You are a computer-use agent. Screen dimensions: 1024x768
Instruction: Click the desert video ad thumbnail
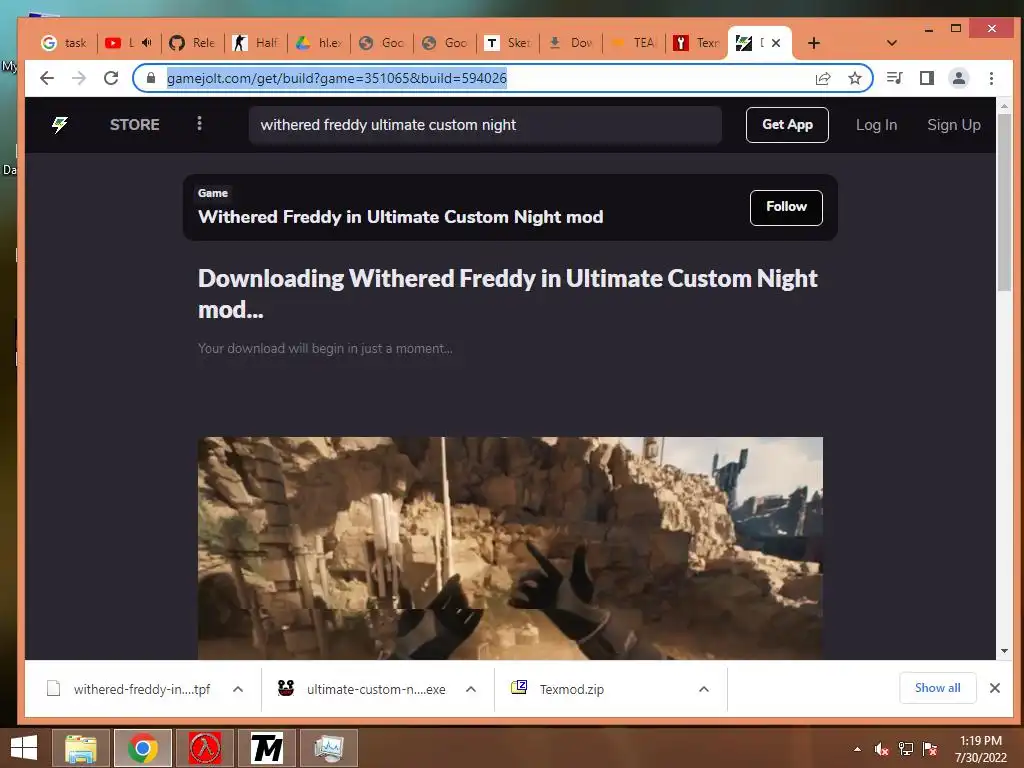pyautogui.click(x=510, y=549)
